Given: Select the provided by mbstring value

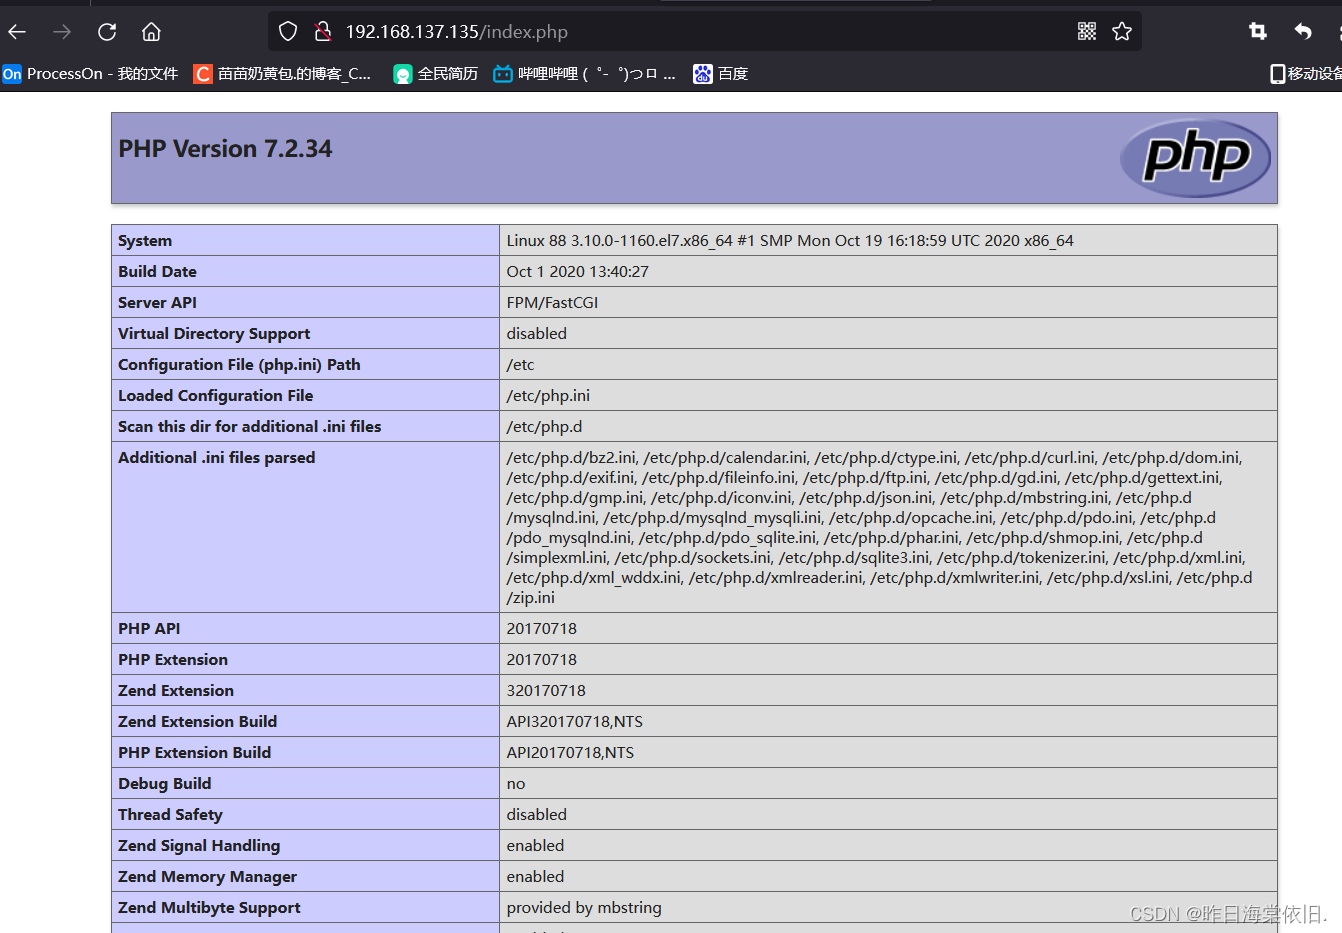Looking at the screenshot, I should 584,908.
